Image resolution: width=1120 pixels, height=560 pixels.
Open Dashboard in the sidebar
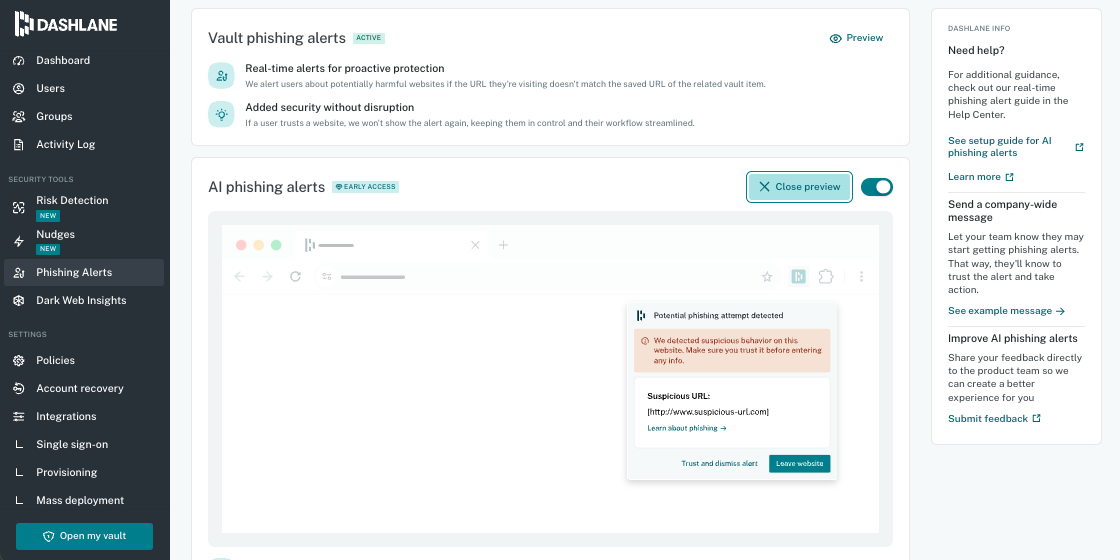coord(84,61)
